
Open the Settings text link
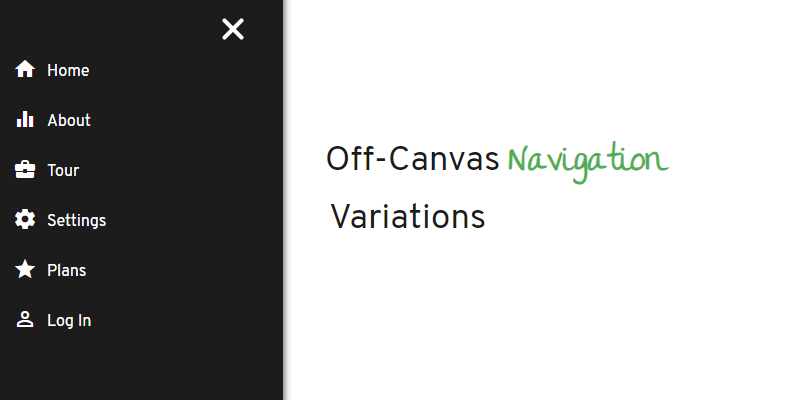tap(76, 220)
